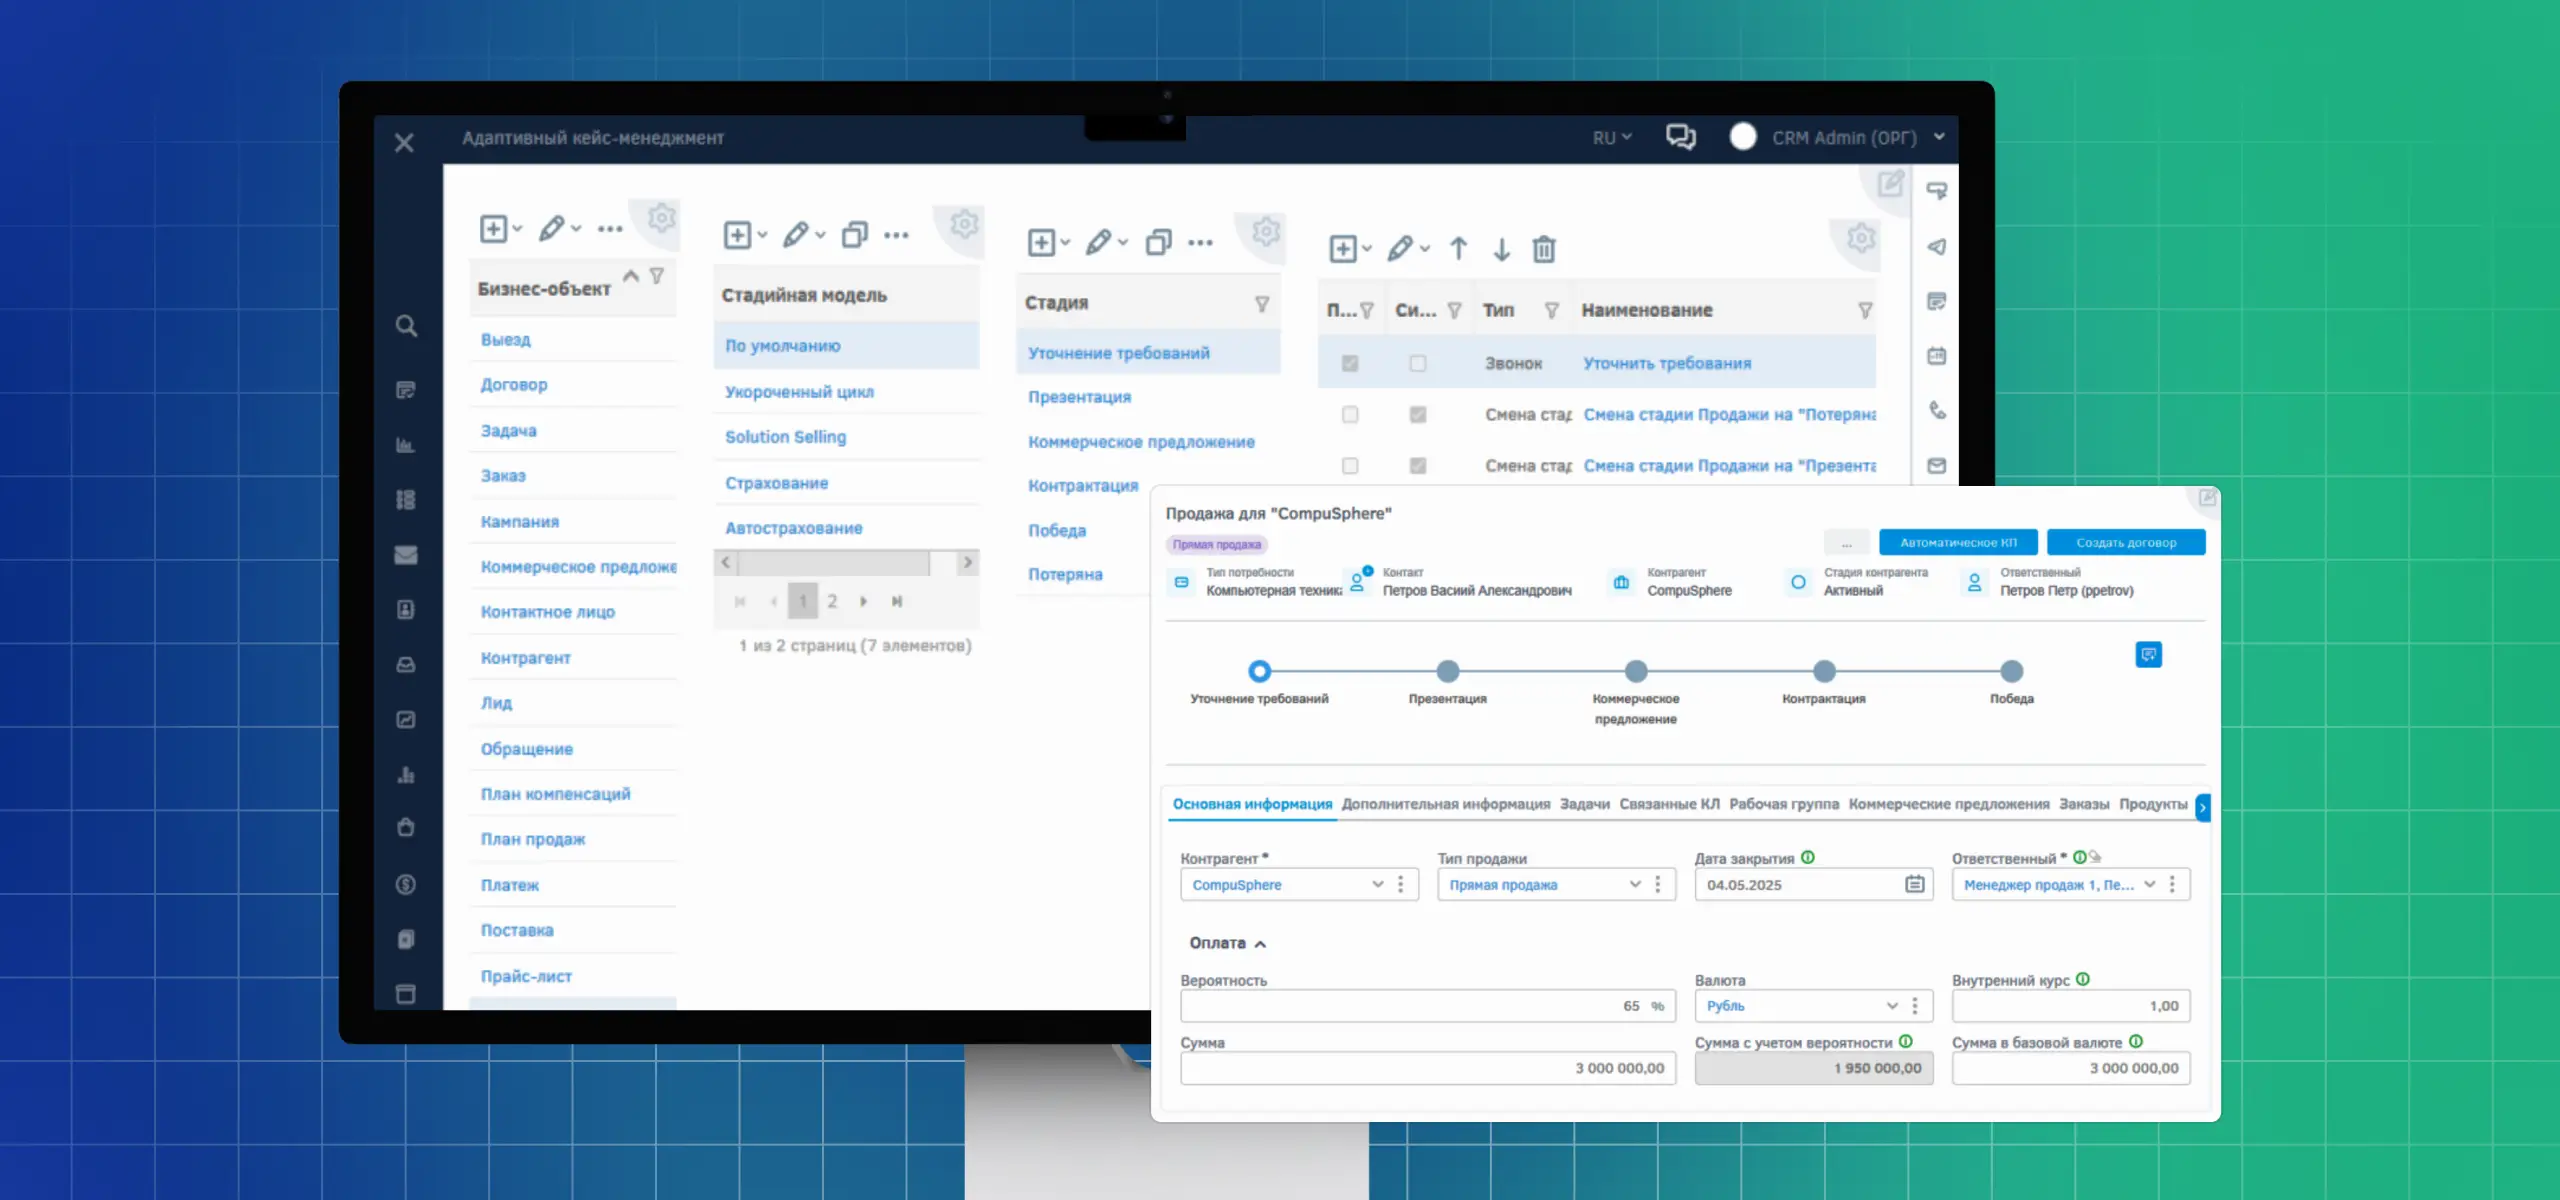Open the chat messages icon in the top bar
Screen dimensions: 2560x1200
click(1681, 137)
